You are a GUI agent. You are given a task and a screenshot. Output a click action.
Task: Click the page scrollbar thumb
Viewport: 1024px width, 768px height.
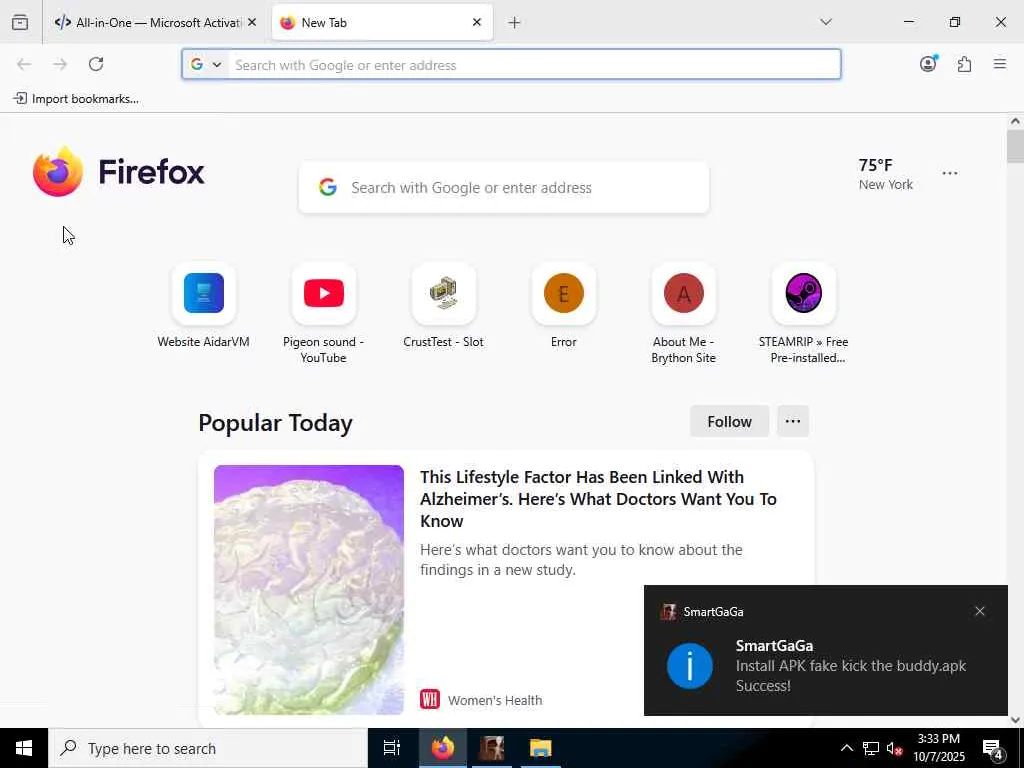pyautogui.click(x=1015, y=146)
